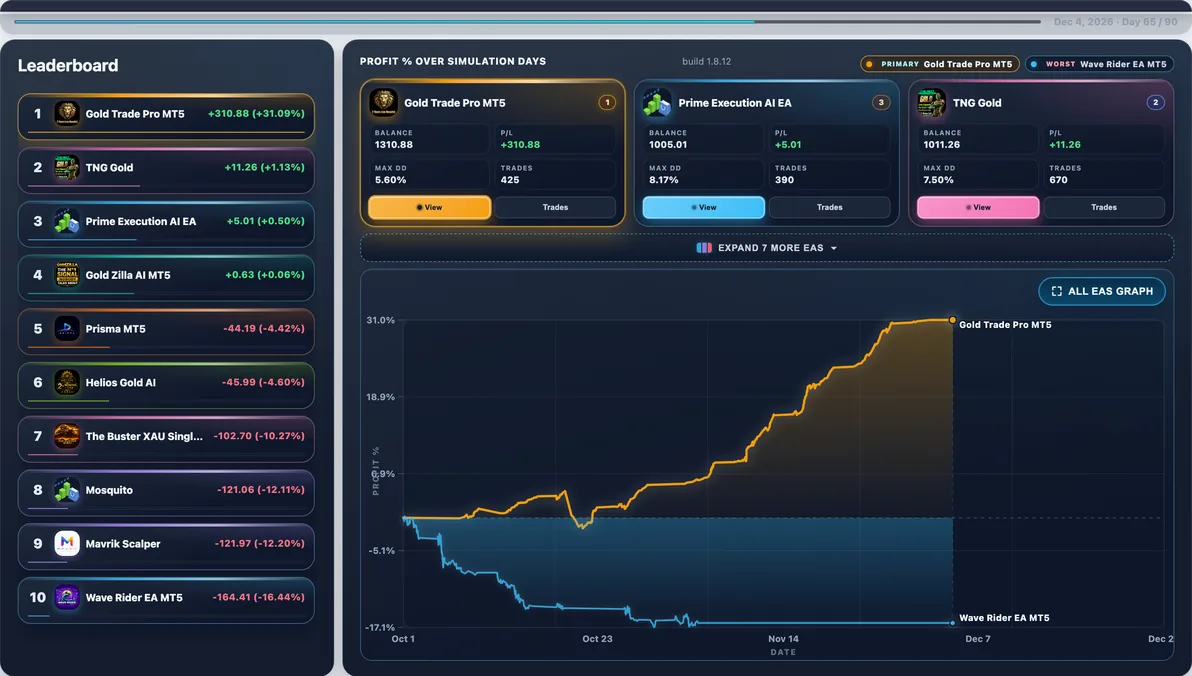The image size is (1192, 676).
Task: Click Wave Rider EA MT5 chart line label
Action: click(x=1004, y=618)
